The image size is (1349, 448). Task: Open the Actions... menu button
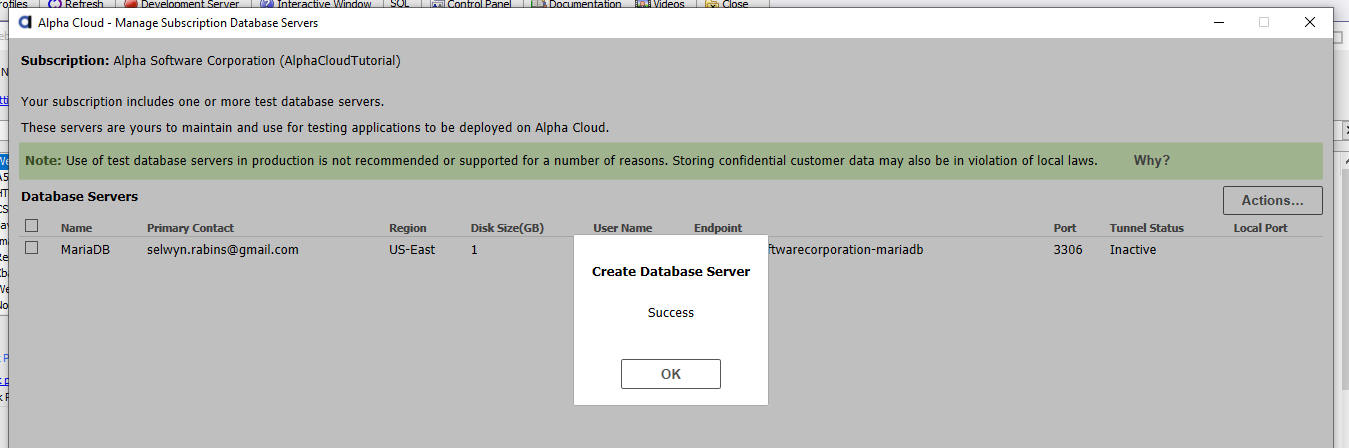pos(1272,200)
